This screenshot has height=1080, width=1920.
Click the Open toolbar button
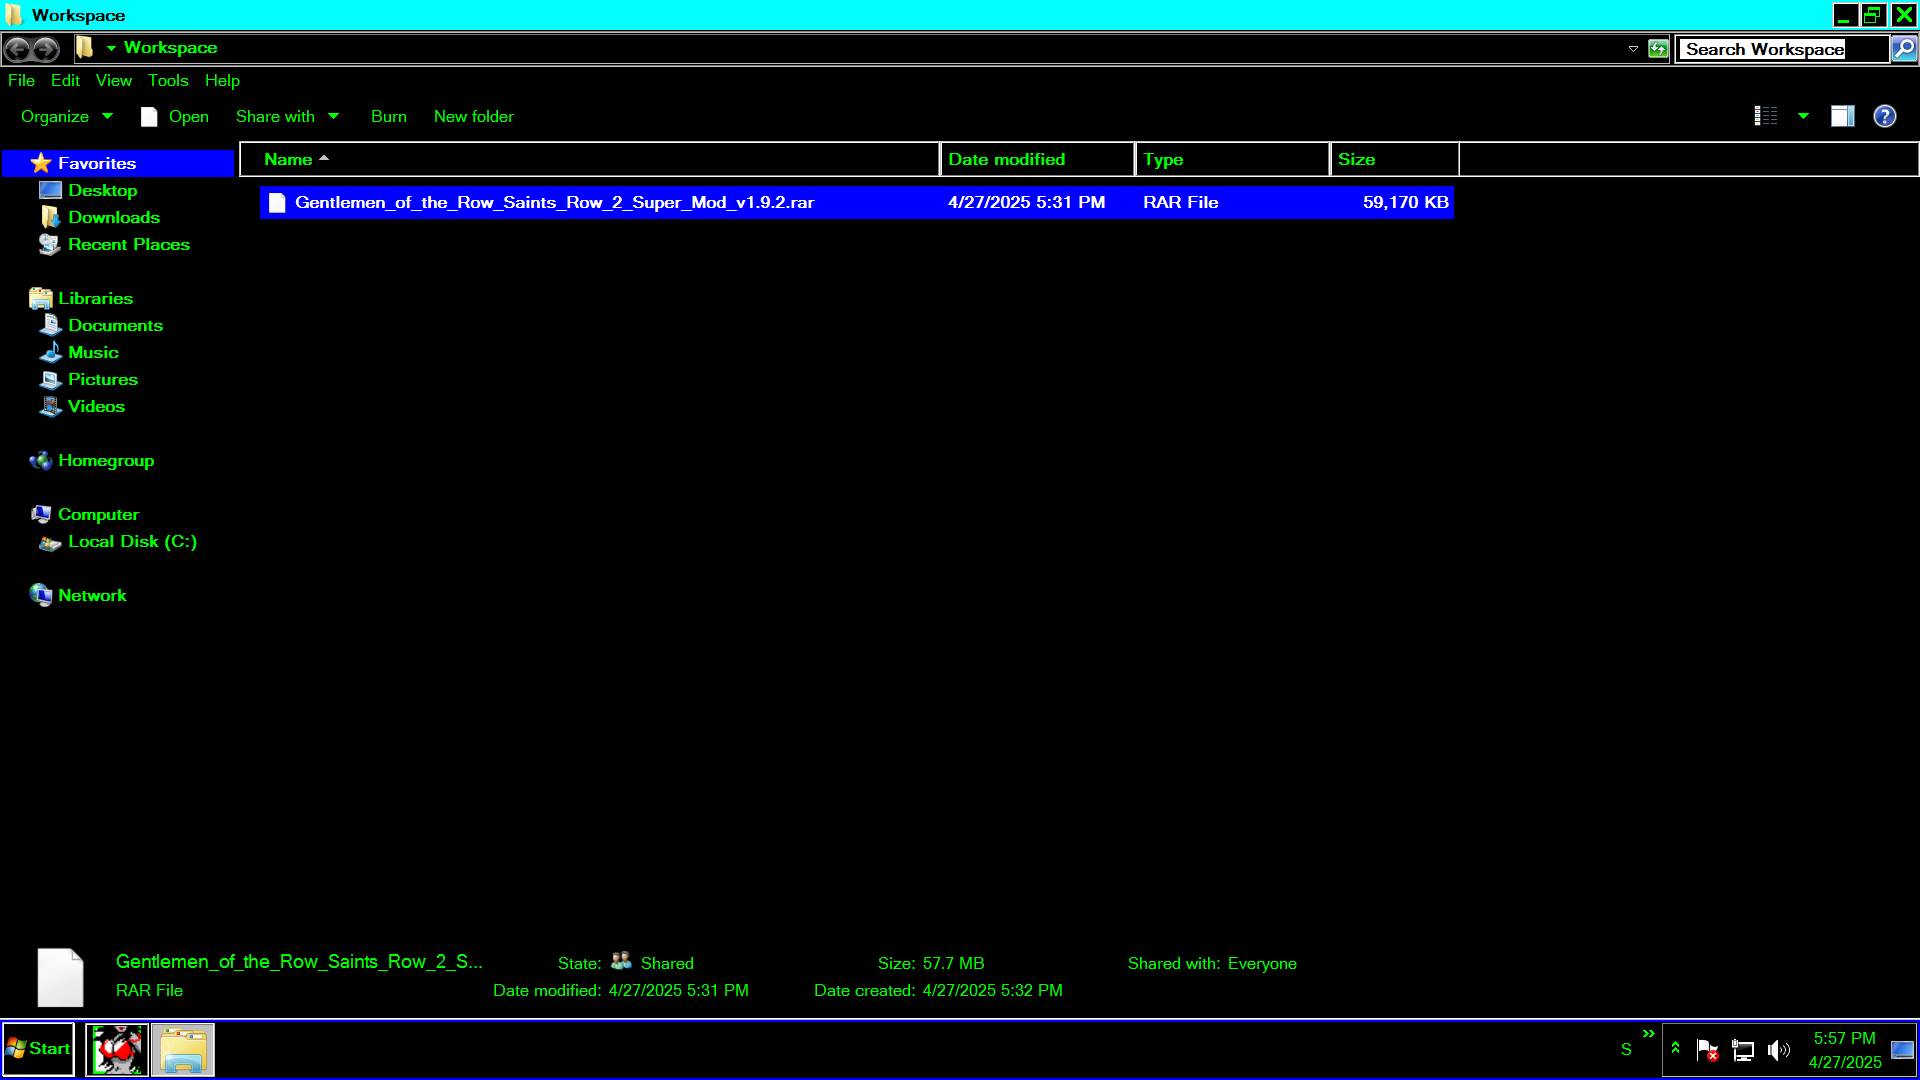(175, 116)
